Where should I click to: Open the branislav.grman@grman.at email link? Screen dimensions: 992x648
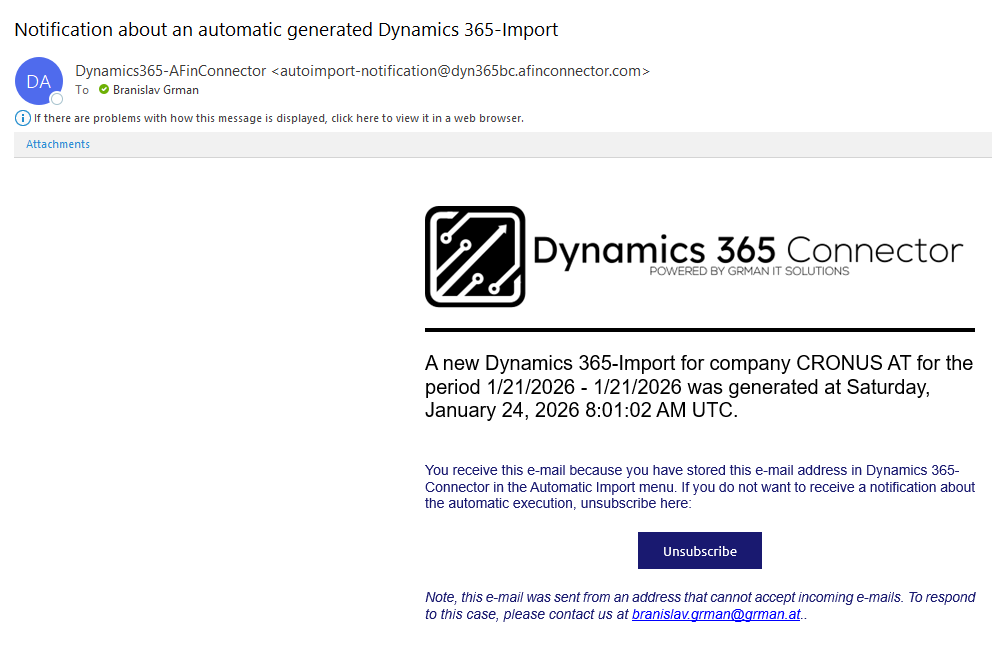tap(716, 614)
